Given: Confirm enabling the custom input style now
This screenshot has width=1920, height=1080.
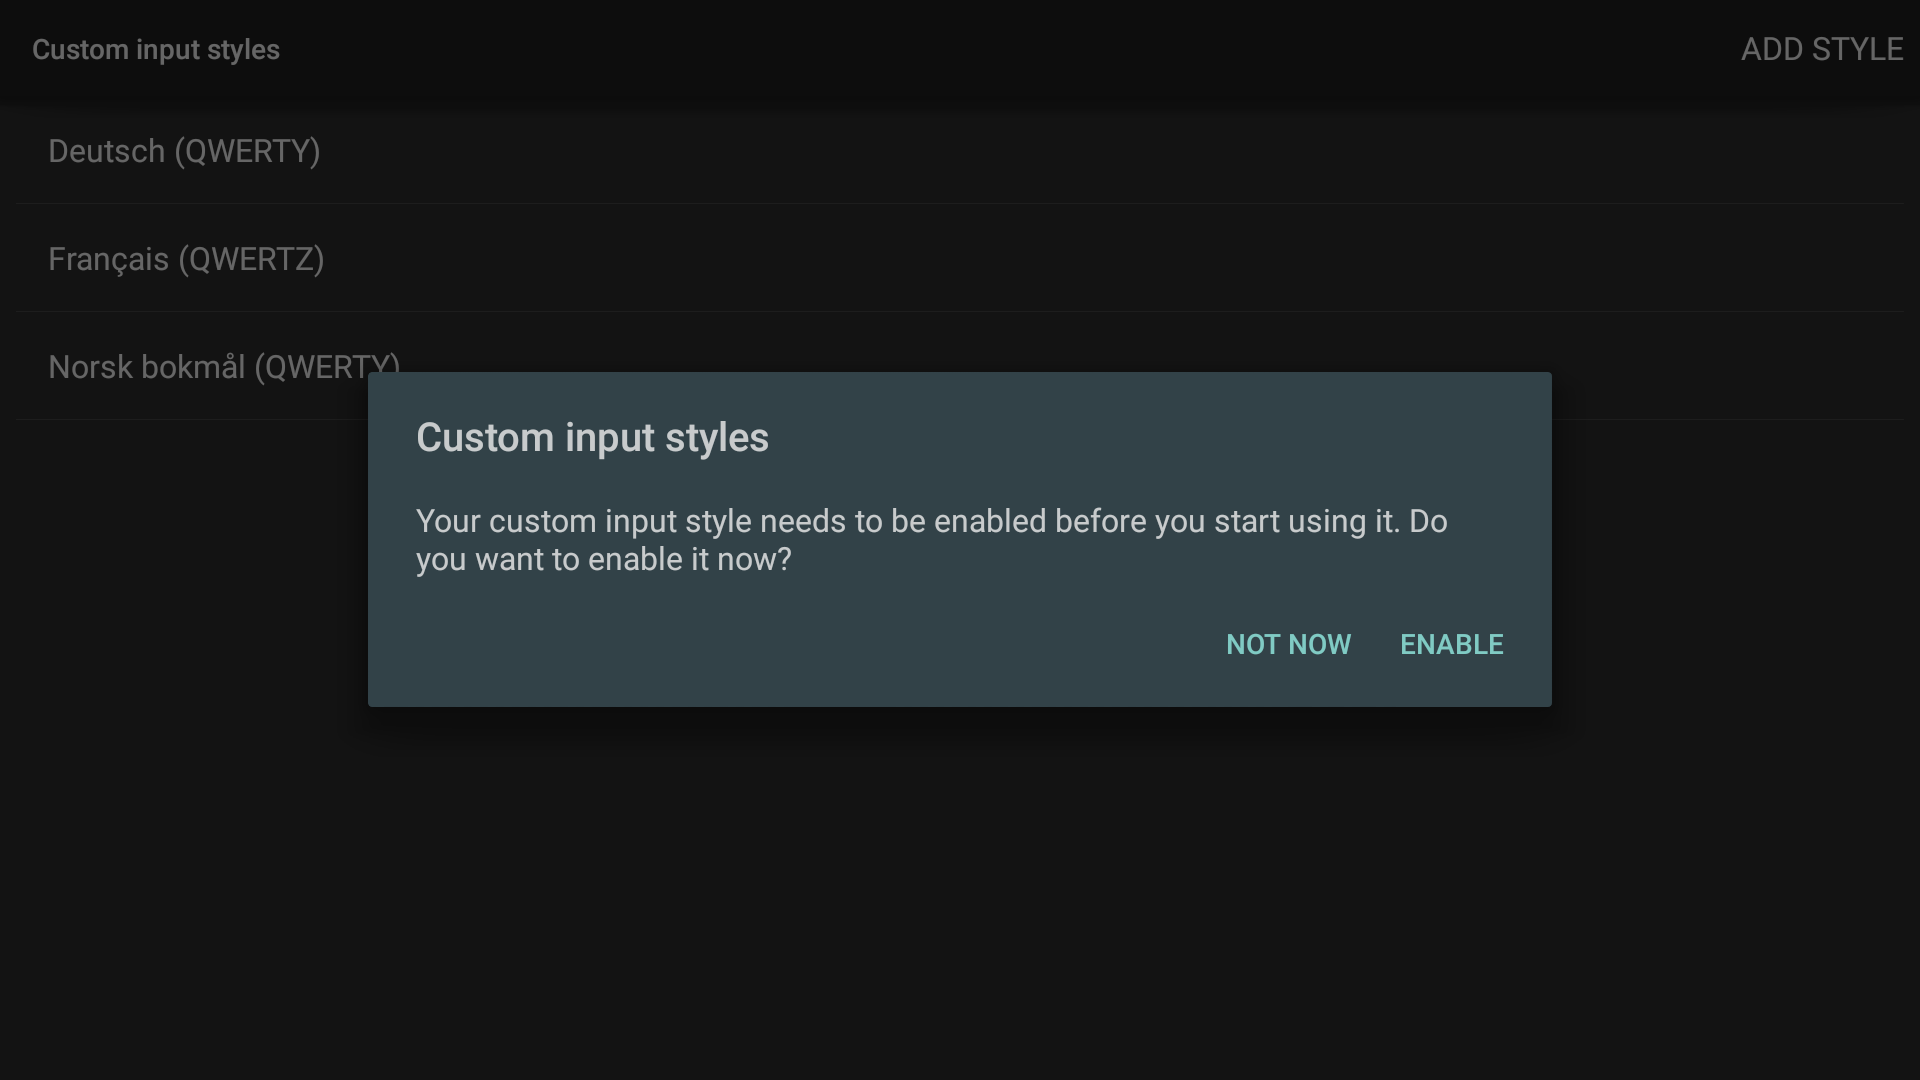Looking at the screenshot, I should click(x=1451, y=645).
